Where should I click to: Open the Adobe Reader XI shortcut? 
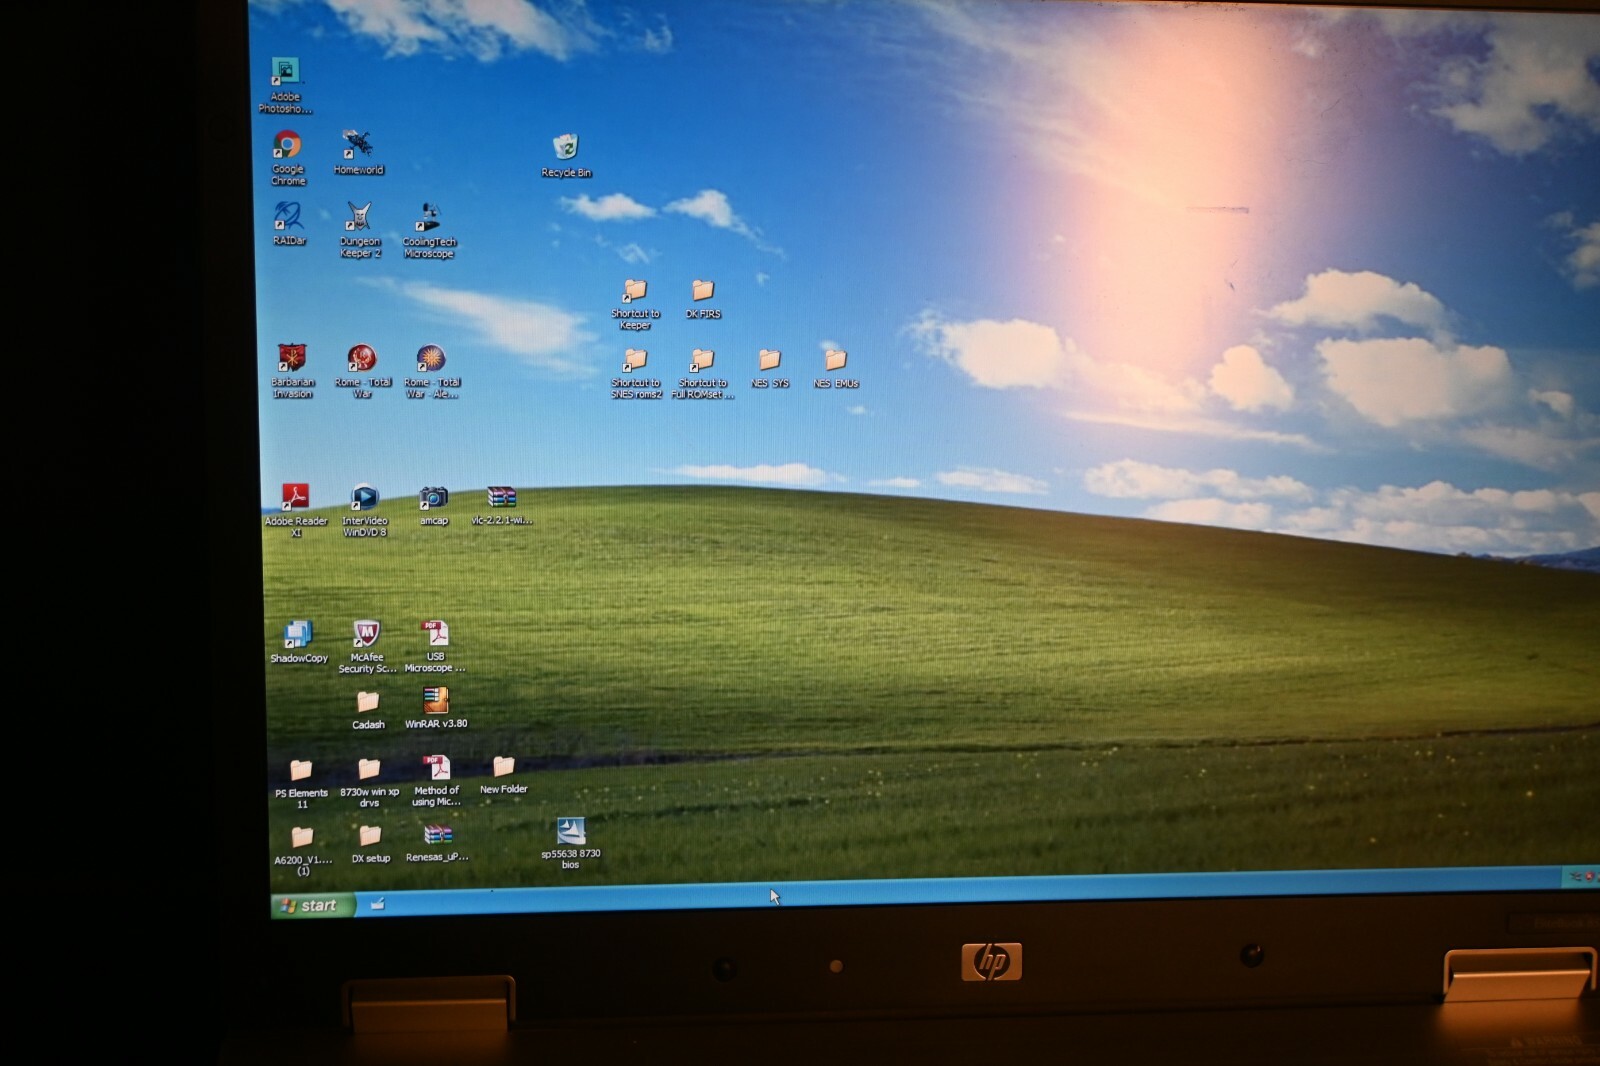(296, 510)
